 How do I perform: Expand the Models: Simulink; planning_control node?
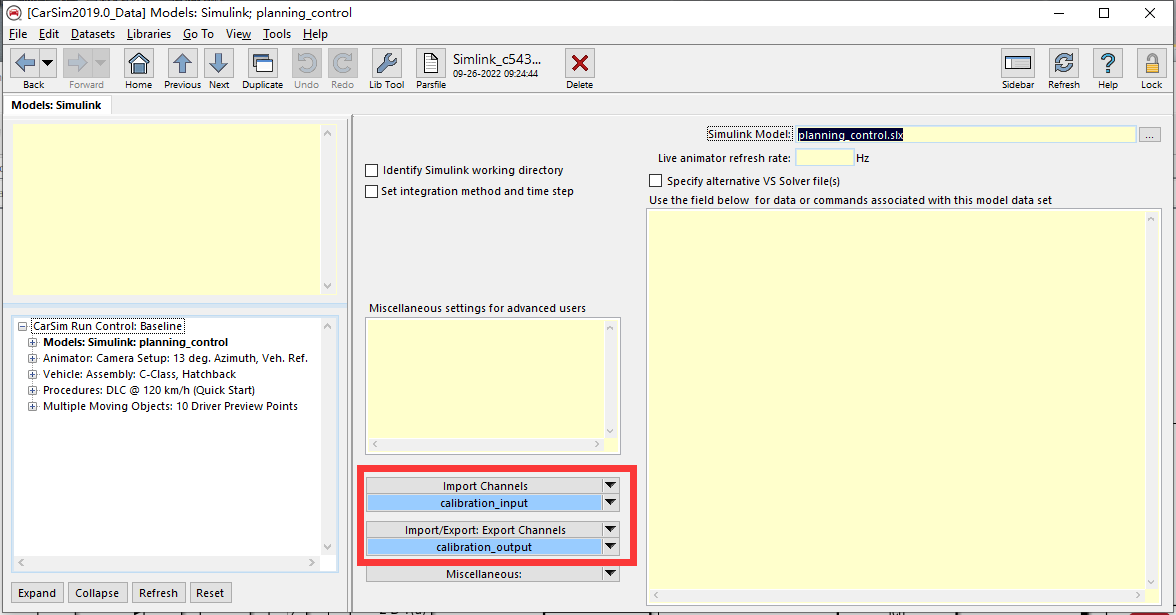pos(32,342)
